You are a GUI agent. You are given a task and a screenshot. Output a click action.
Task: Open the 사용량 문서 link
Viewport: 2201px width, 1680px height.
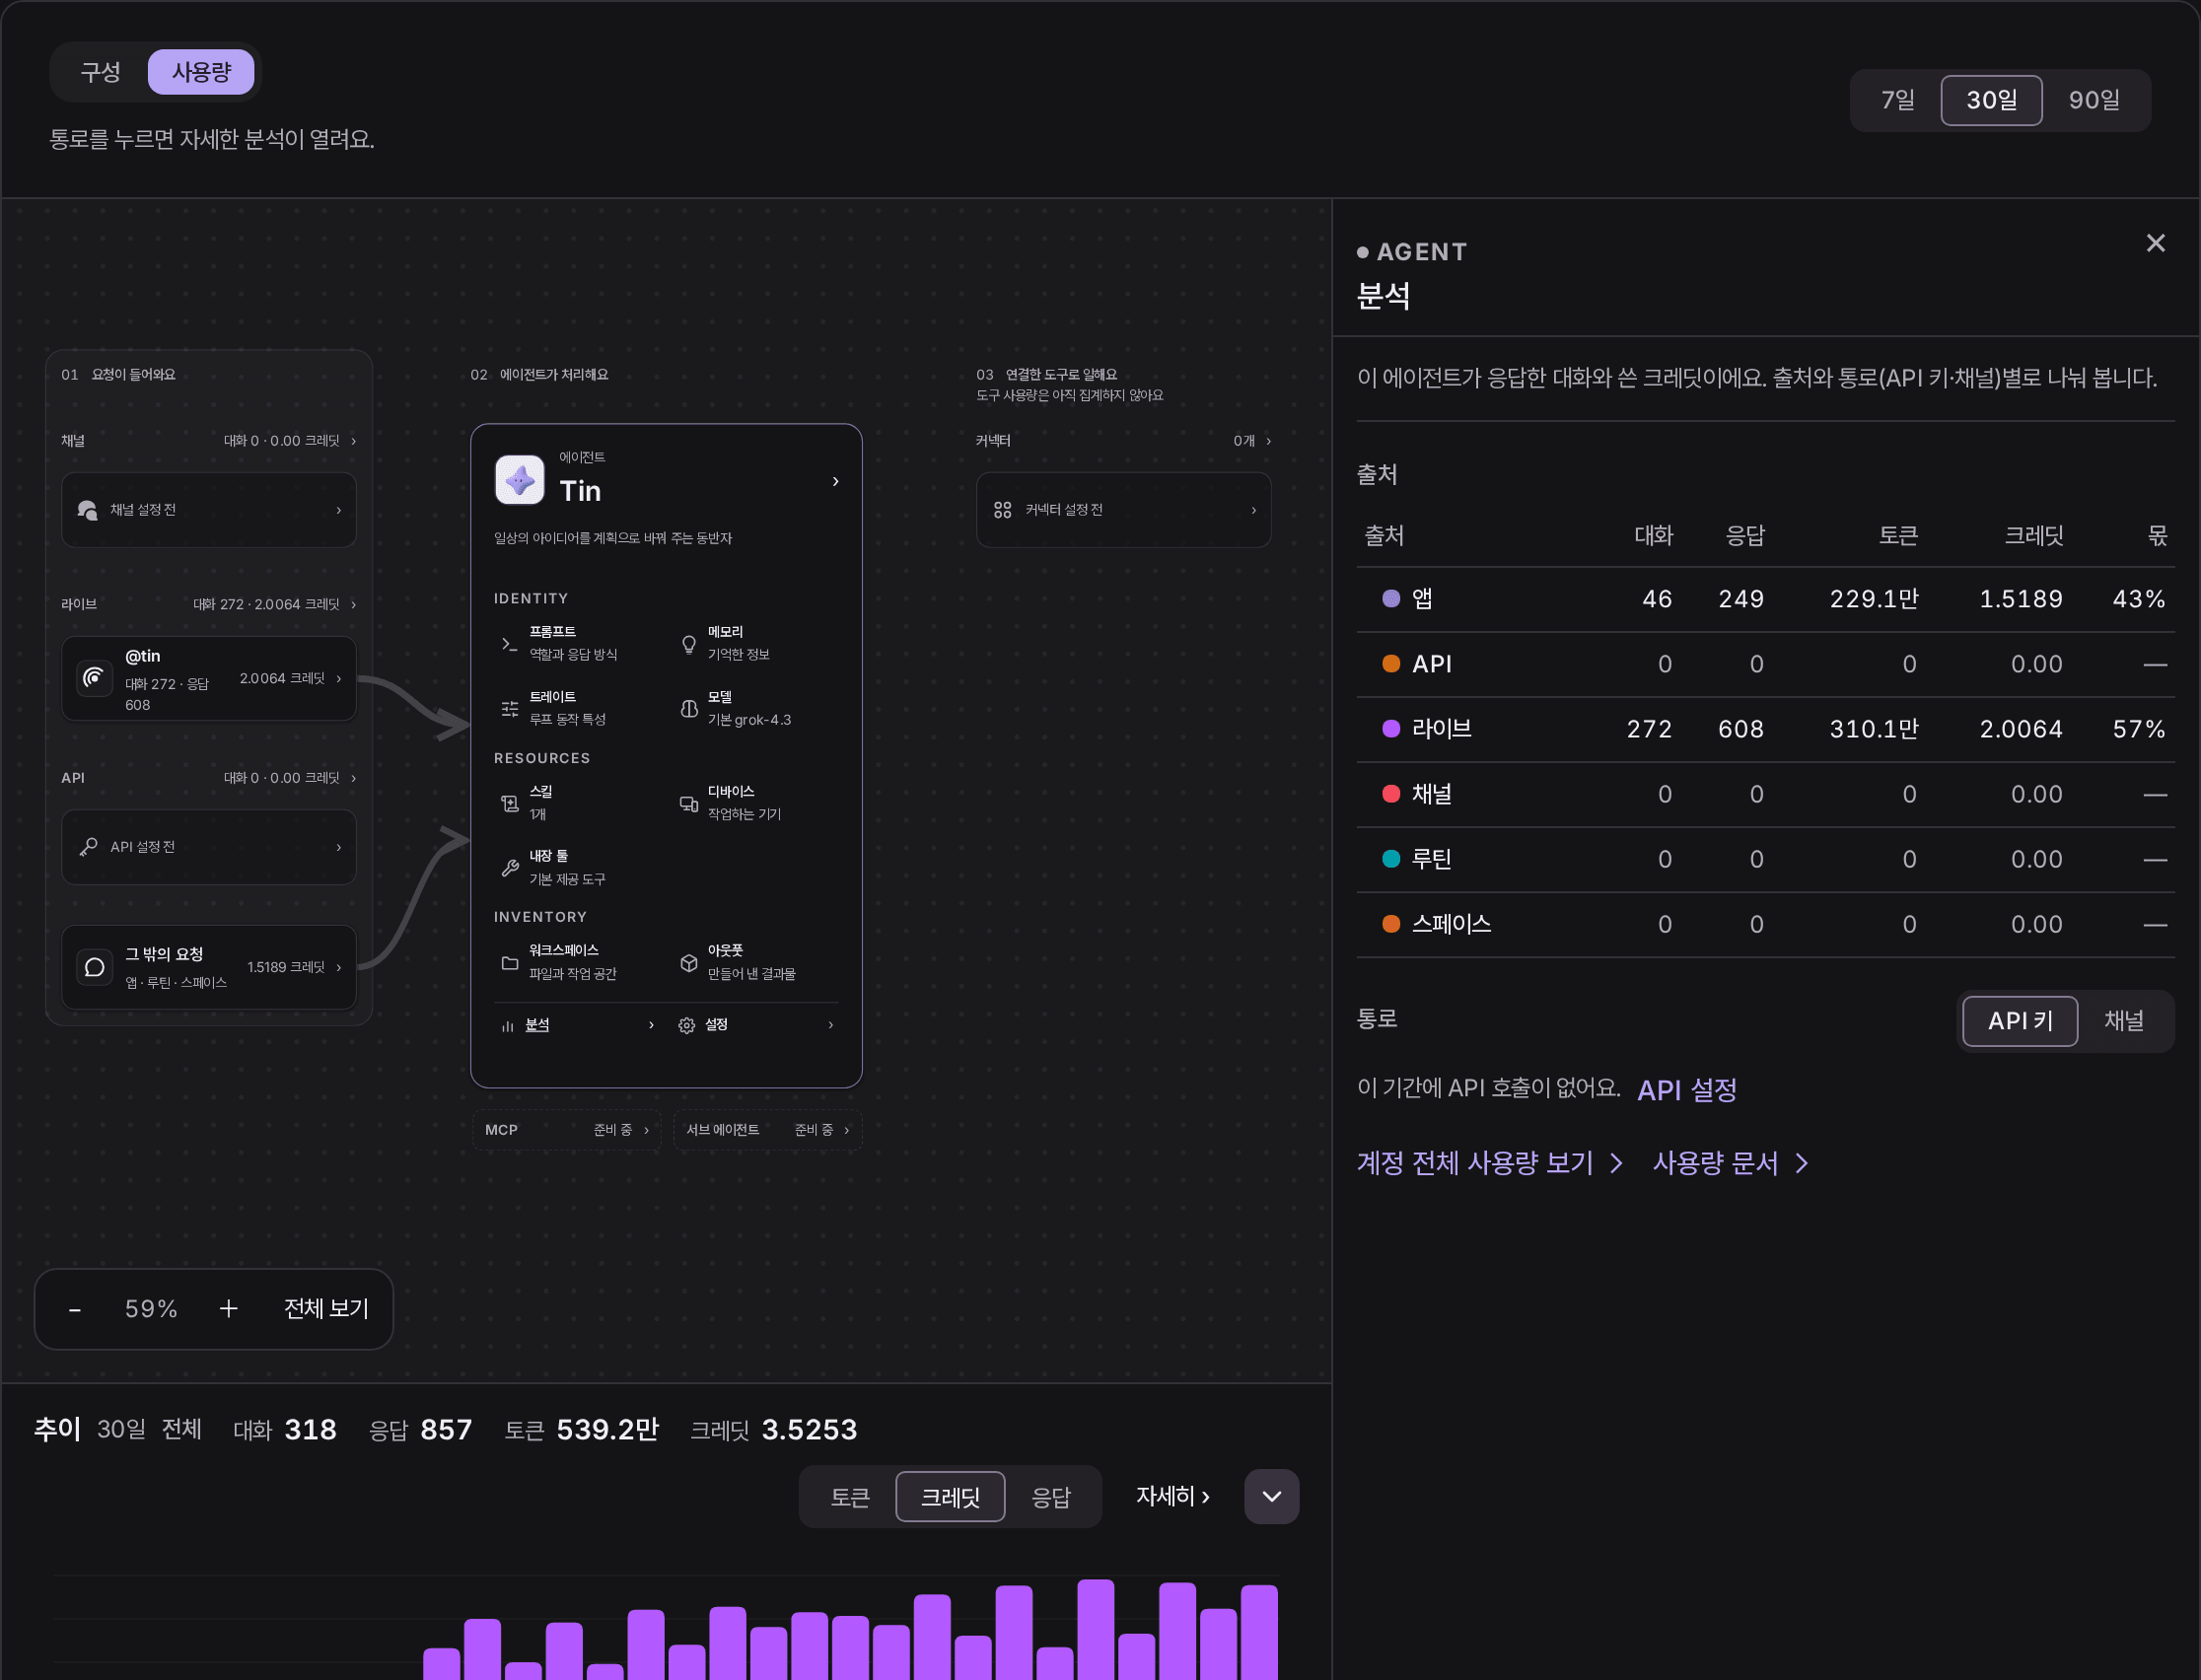(x=1731, y=1163)
